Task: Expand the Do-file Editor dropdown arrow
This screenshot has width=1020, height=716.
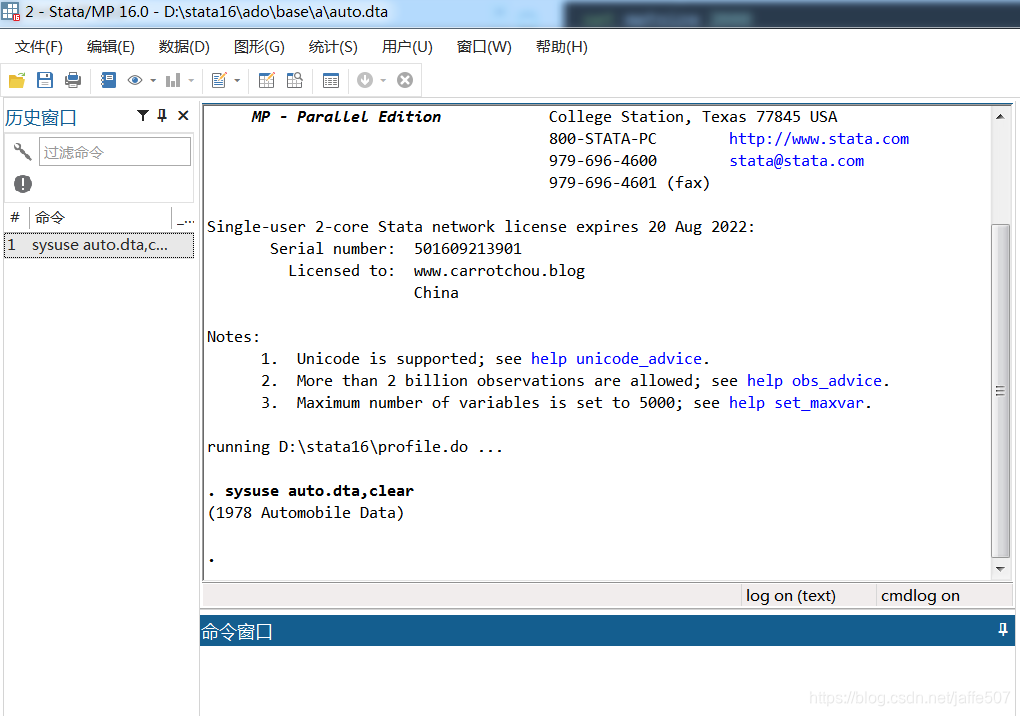Action: click(x=237, y=81)
